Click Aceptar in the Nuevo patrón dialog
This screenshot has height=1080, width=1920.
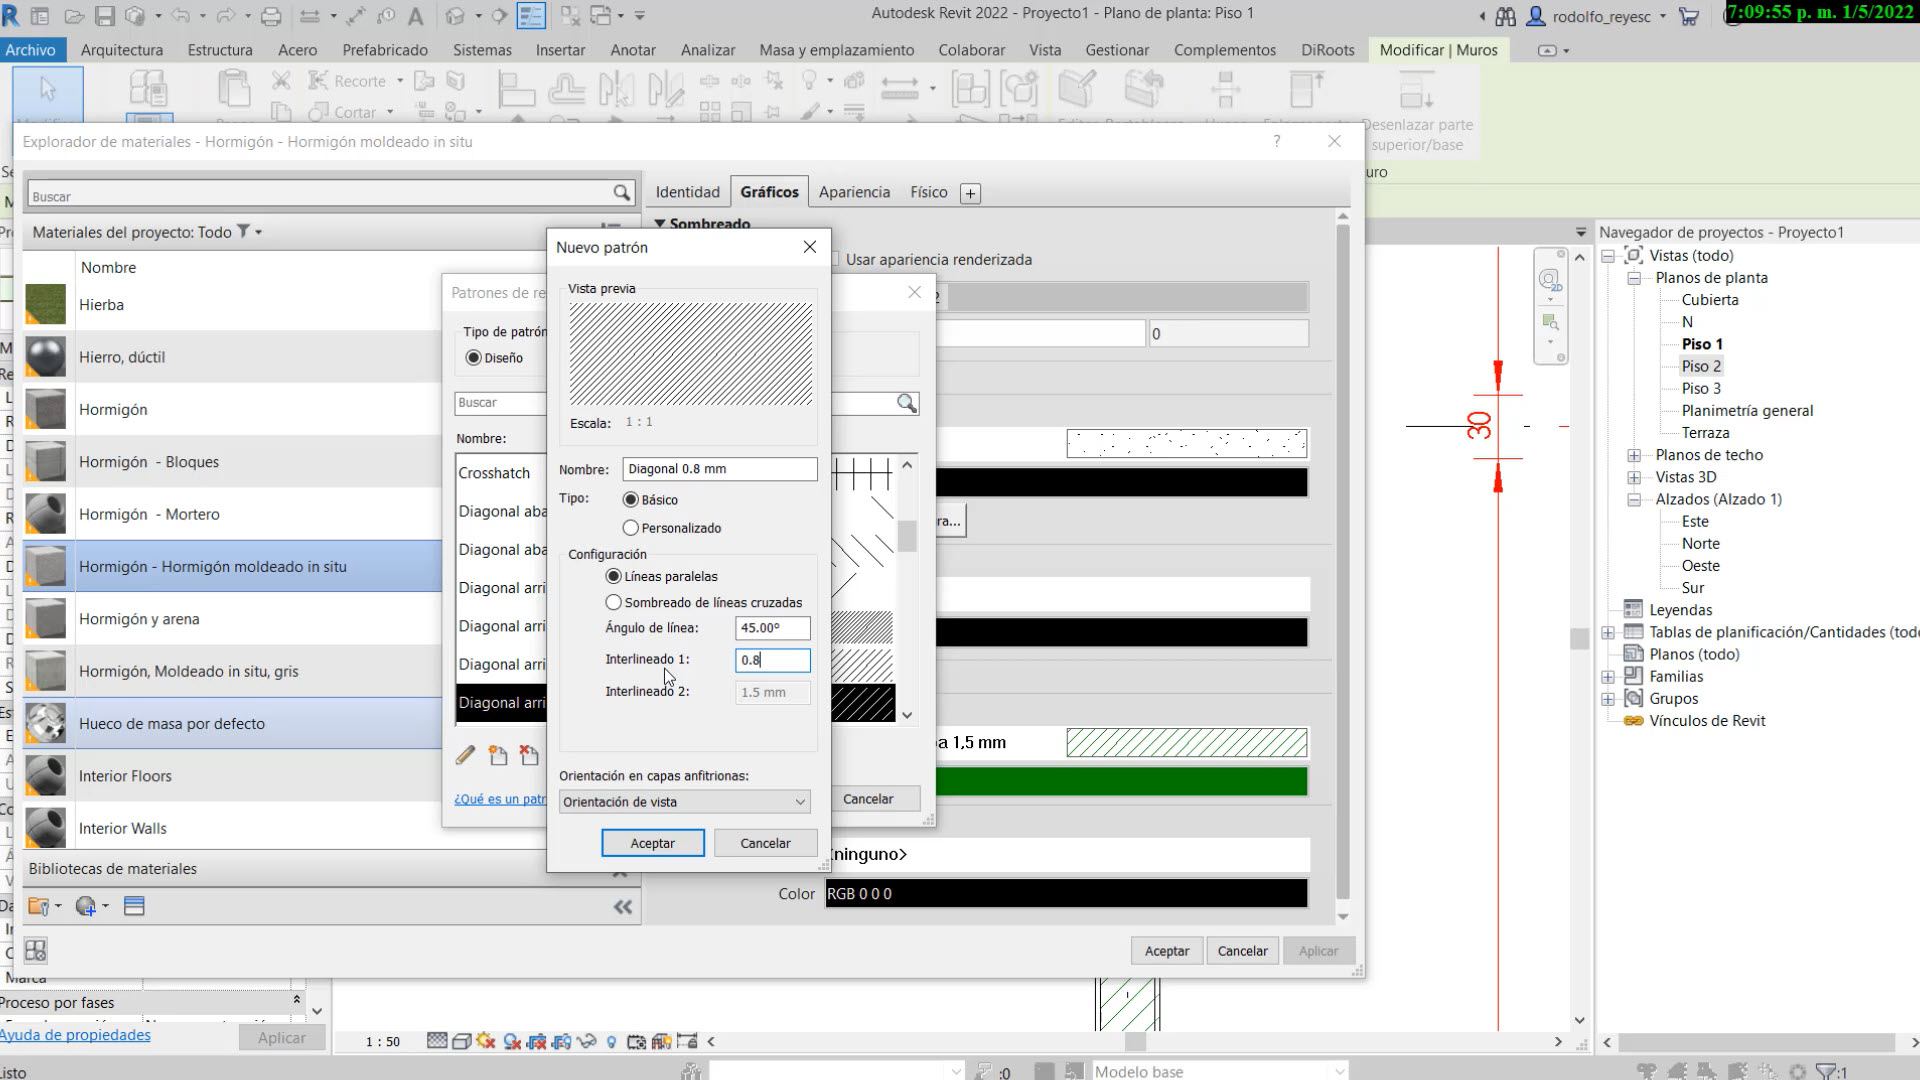(653, 843)
